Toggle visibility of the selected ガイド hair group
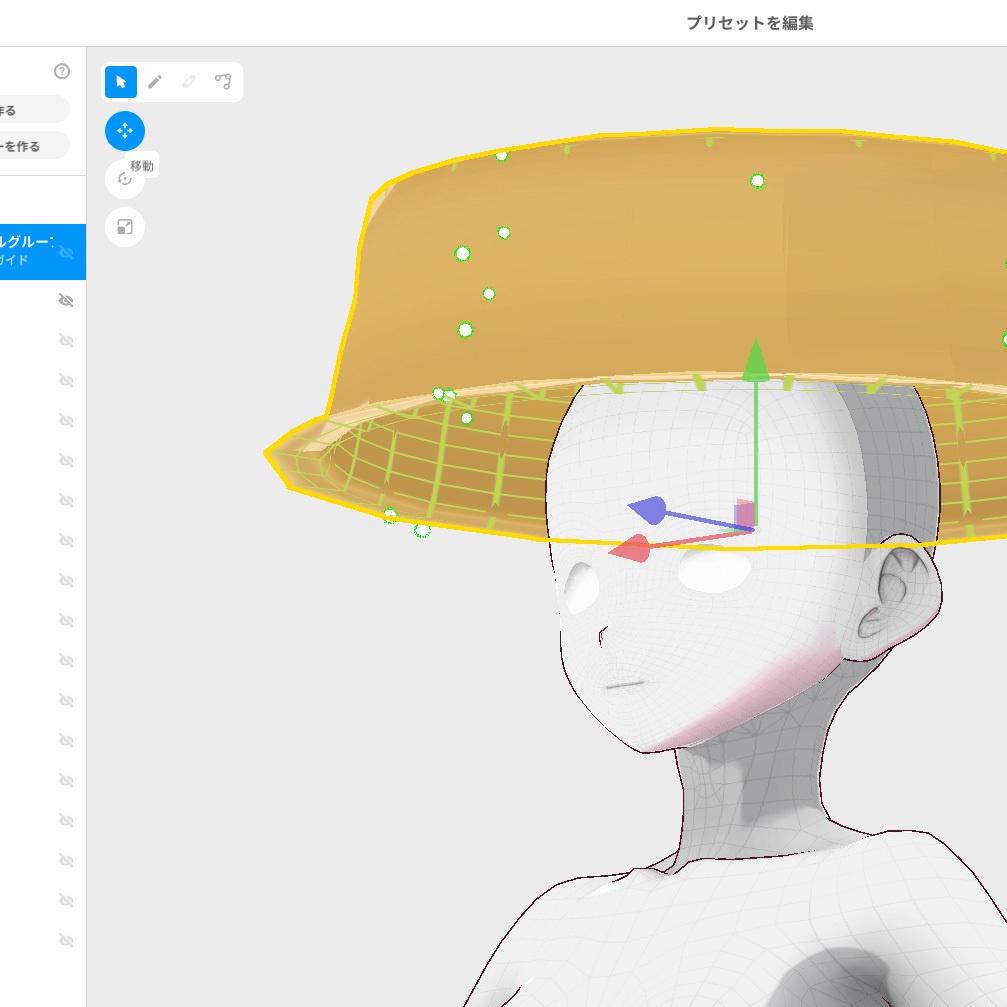The width and height of the screenshot is (1007, 1007). pyautogui.click(x=66, y=253)
